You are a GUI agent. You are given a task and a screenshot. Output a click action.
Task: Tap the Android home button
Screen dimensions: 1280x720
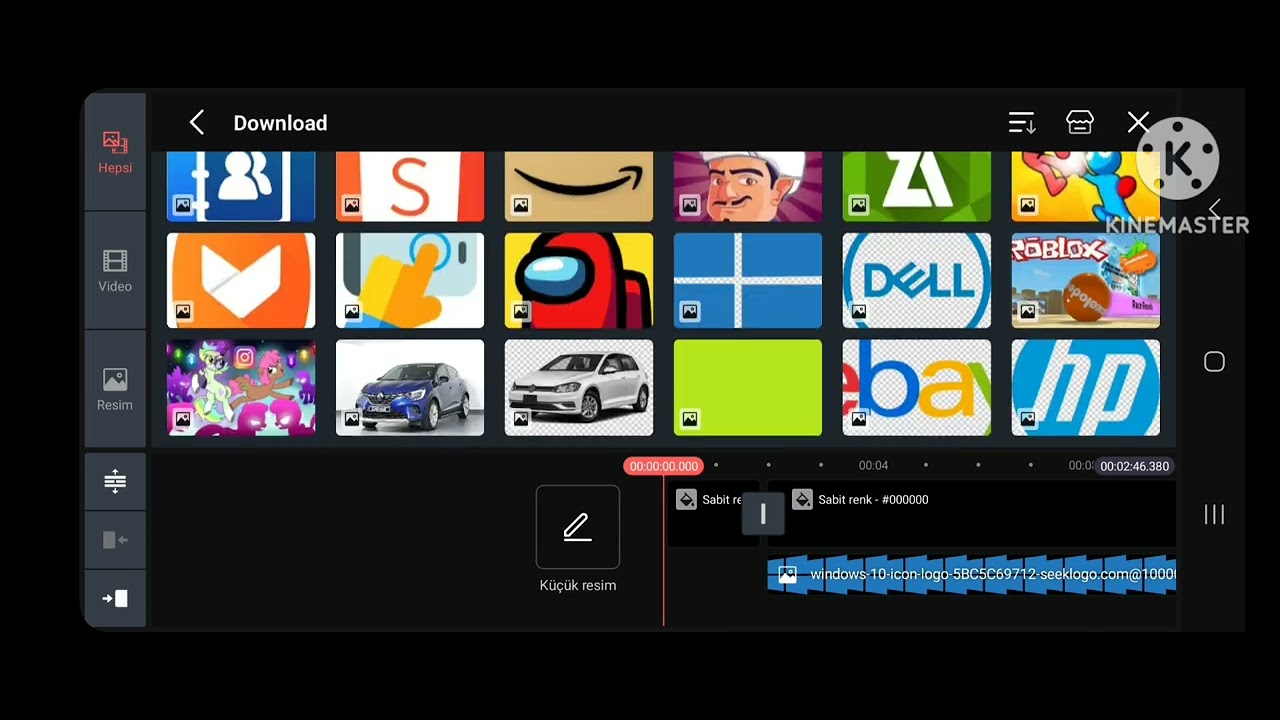pos(1214,362)
